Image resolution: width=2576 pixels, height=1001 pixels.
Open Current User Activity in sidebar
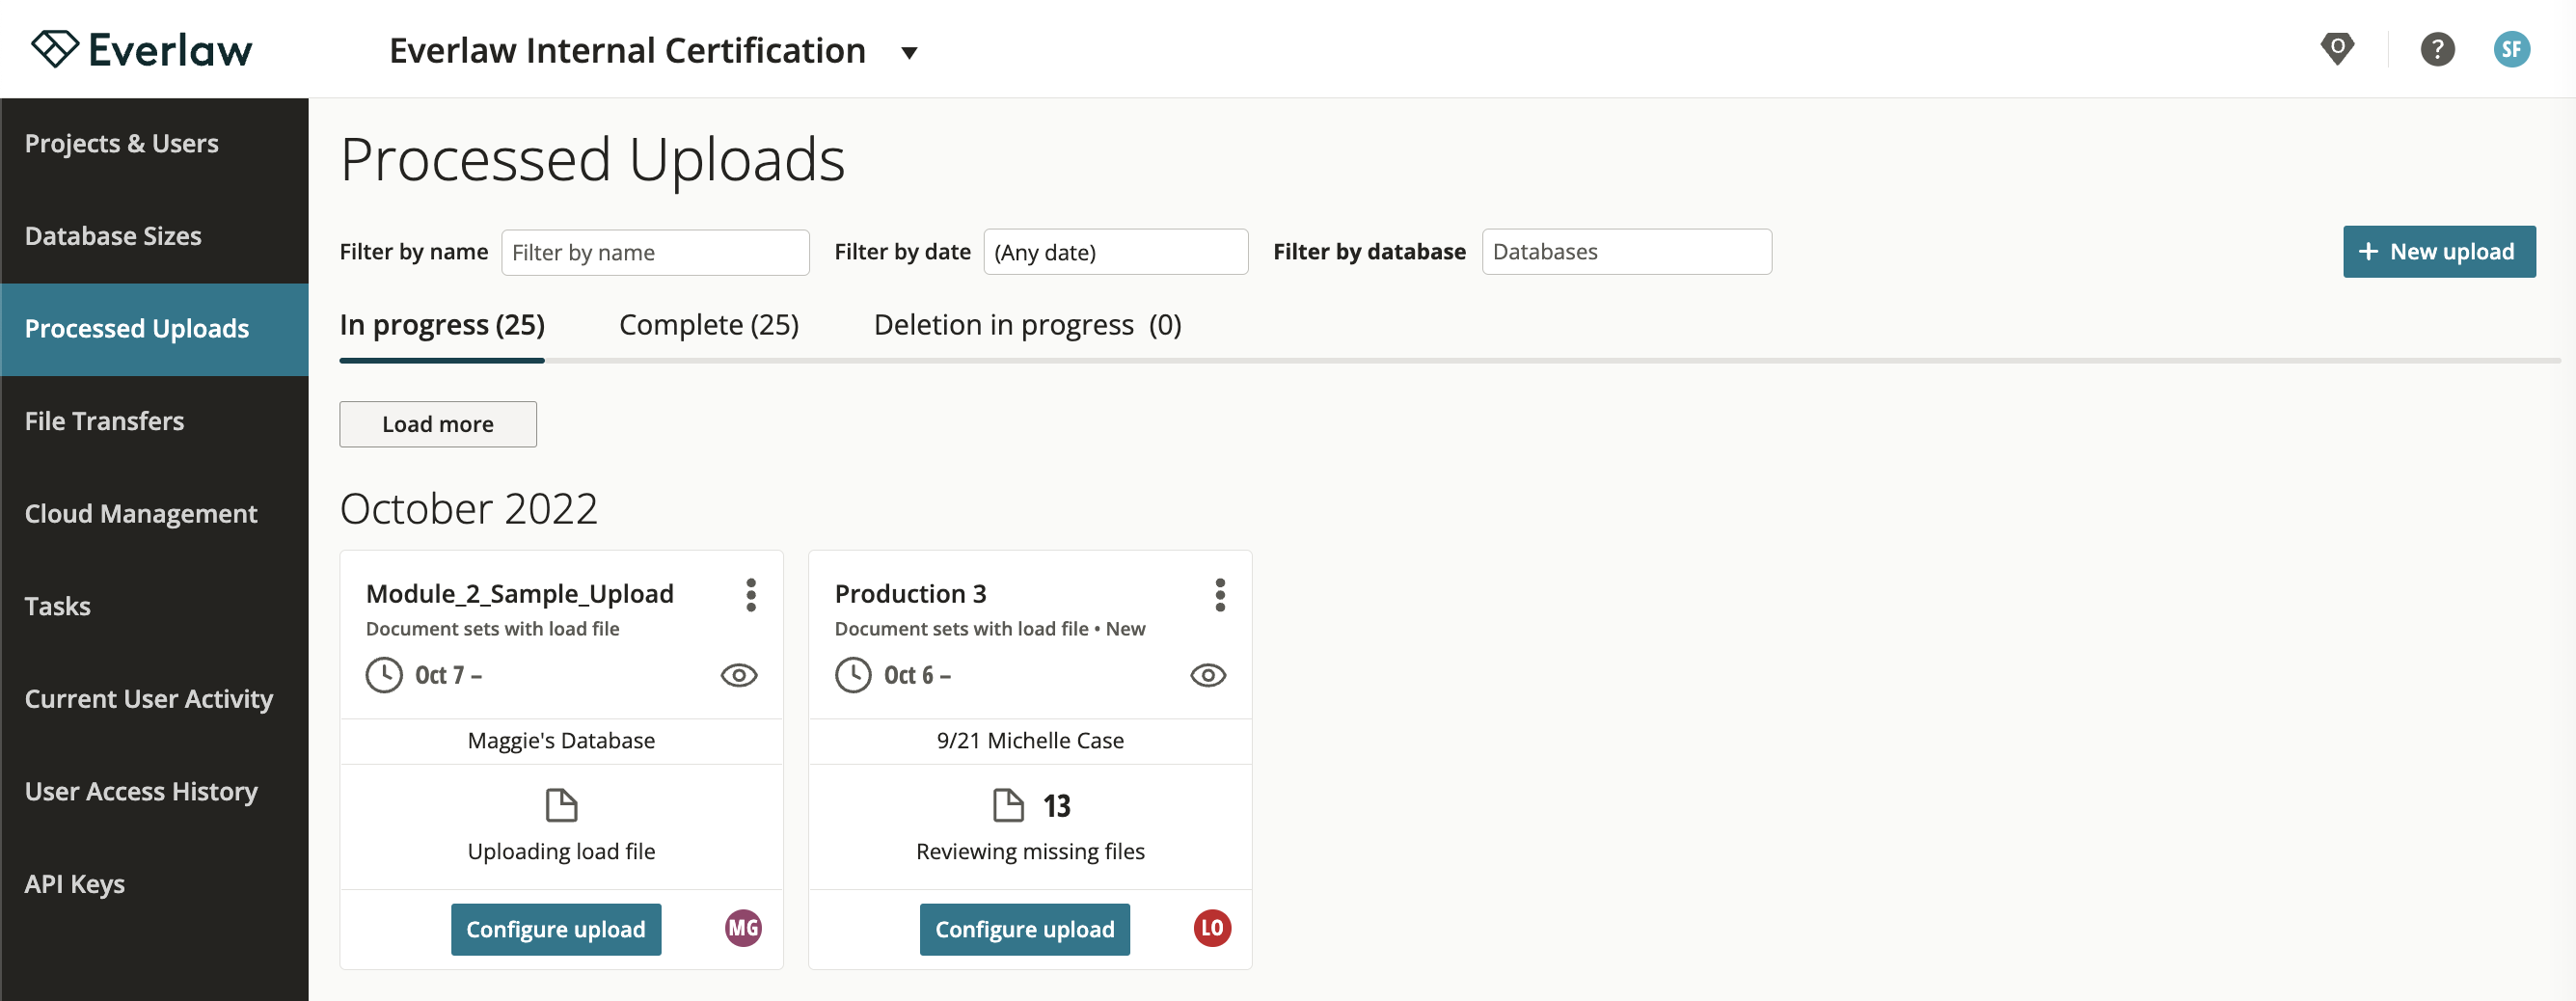(154, 699)
